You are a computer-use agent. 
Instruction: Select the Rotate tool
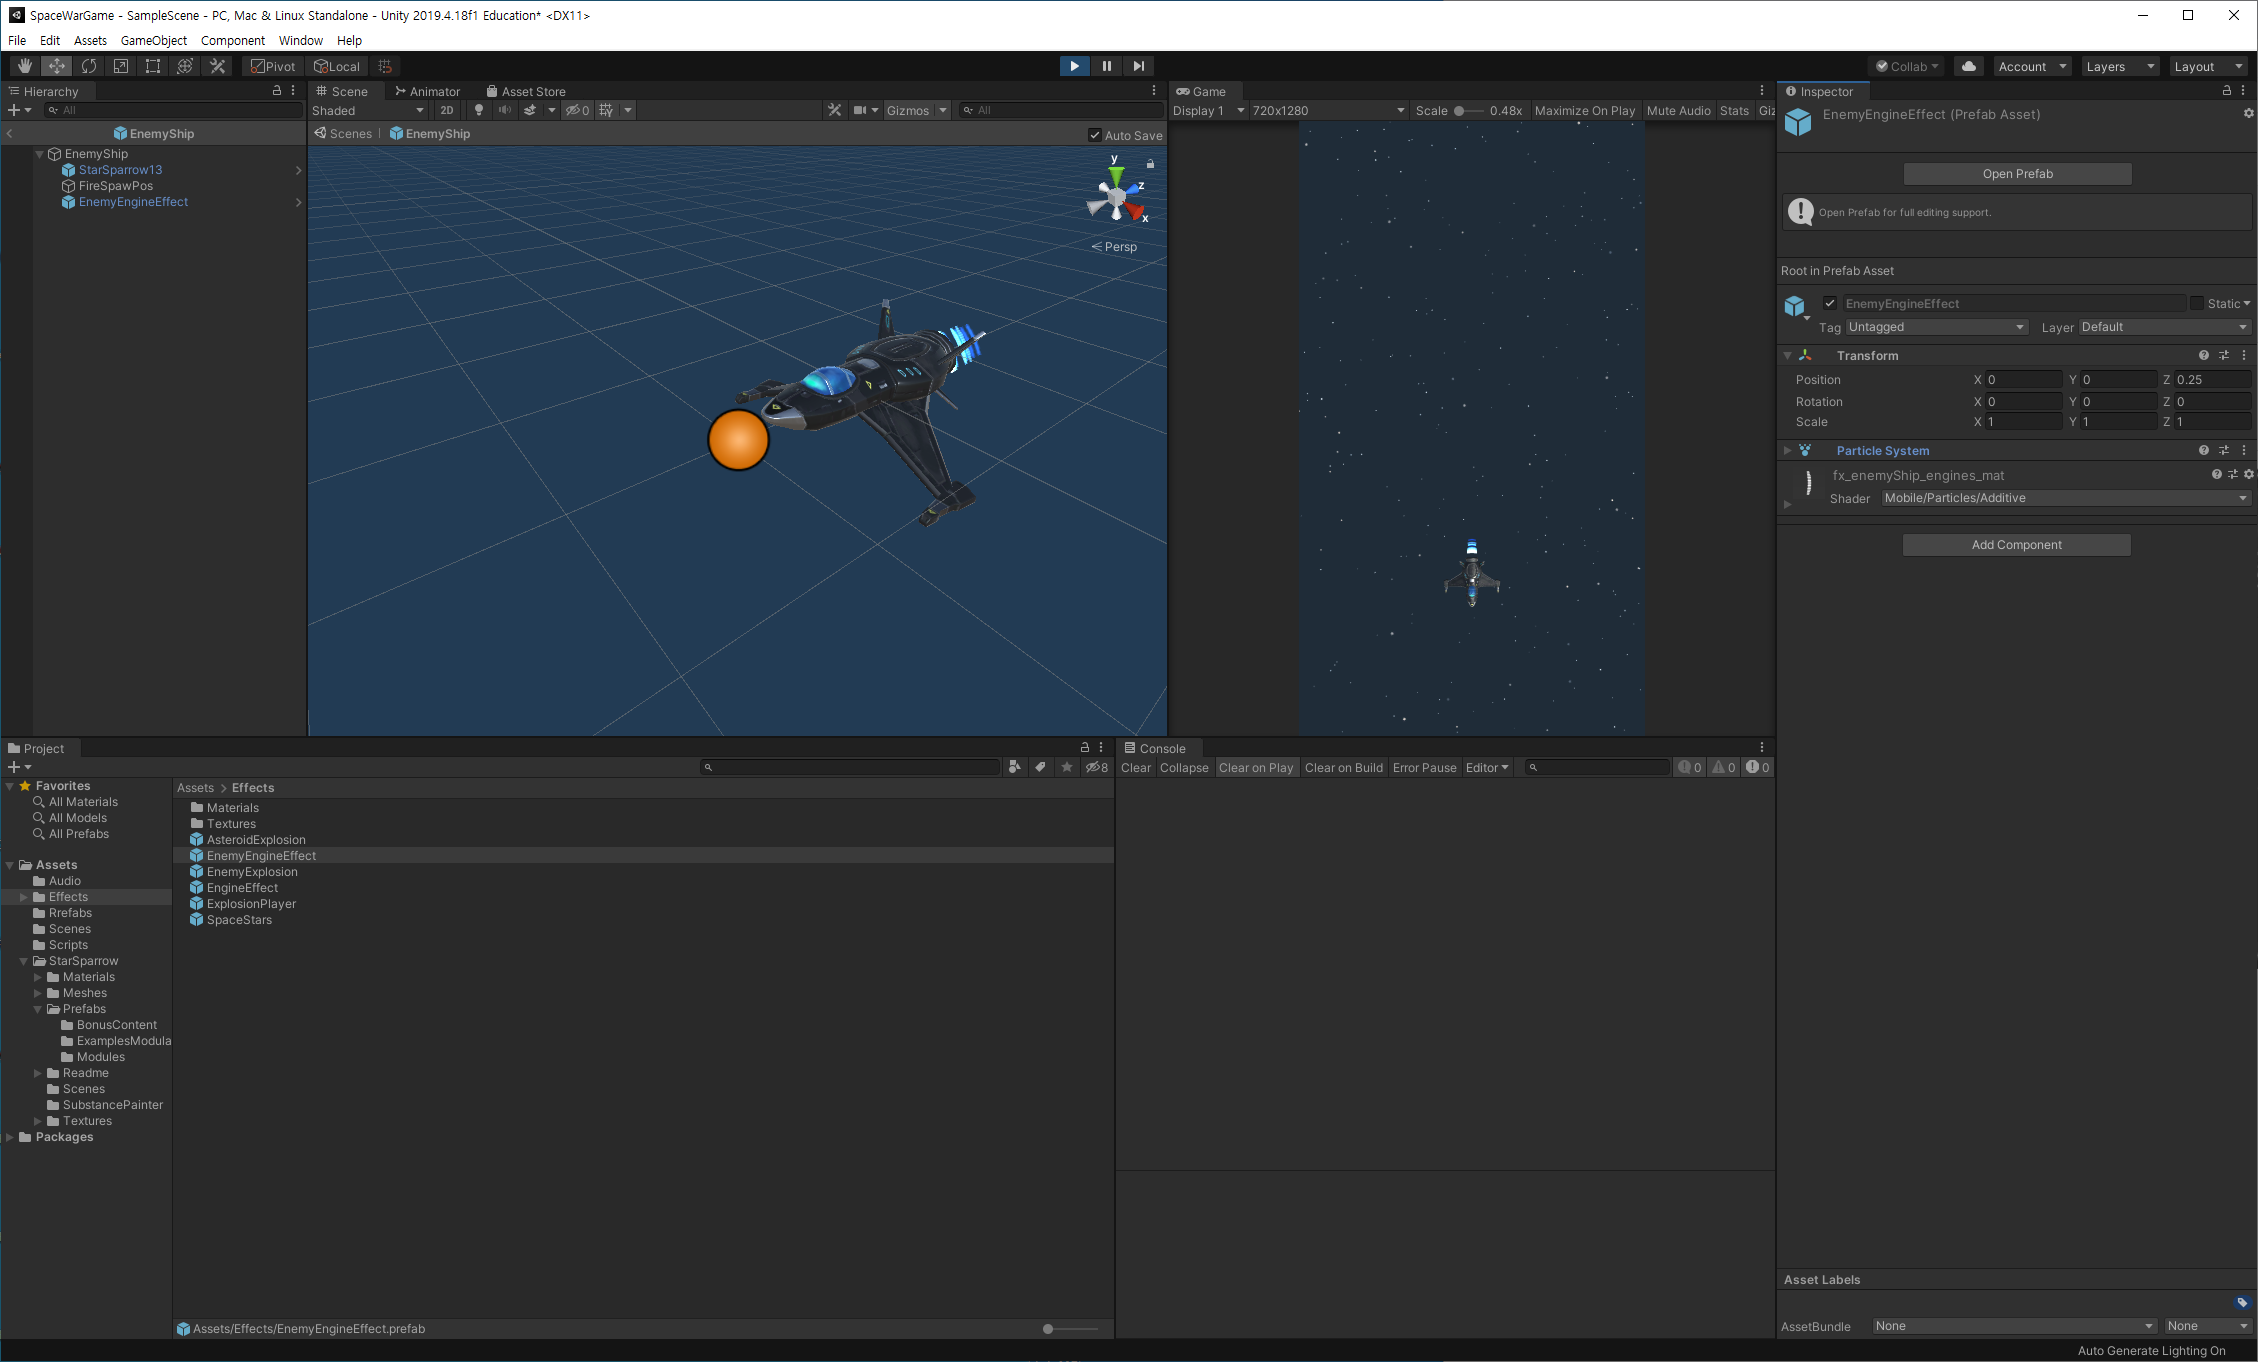[x=89, y=66]
